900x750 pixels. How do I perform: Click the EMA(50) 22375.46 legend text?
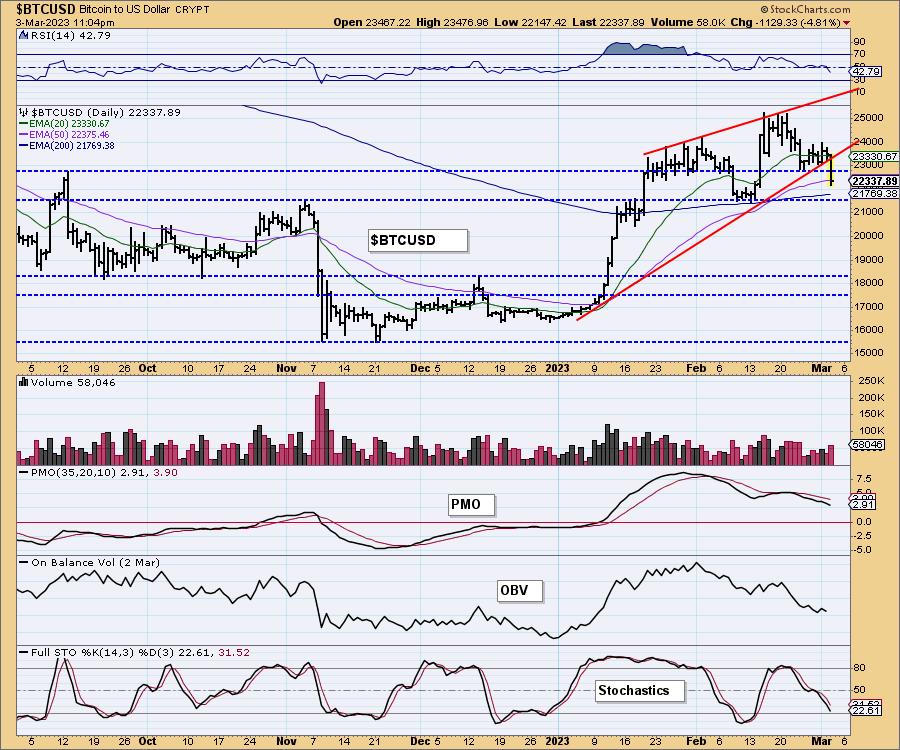(x=69, y=134)
